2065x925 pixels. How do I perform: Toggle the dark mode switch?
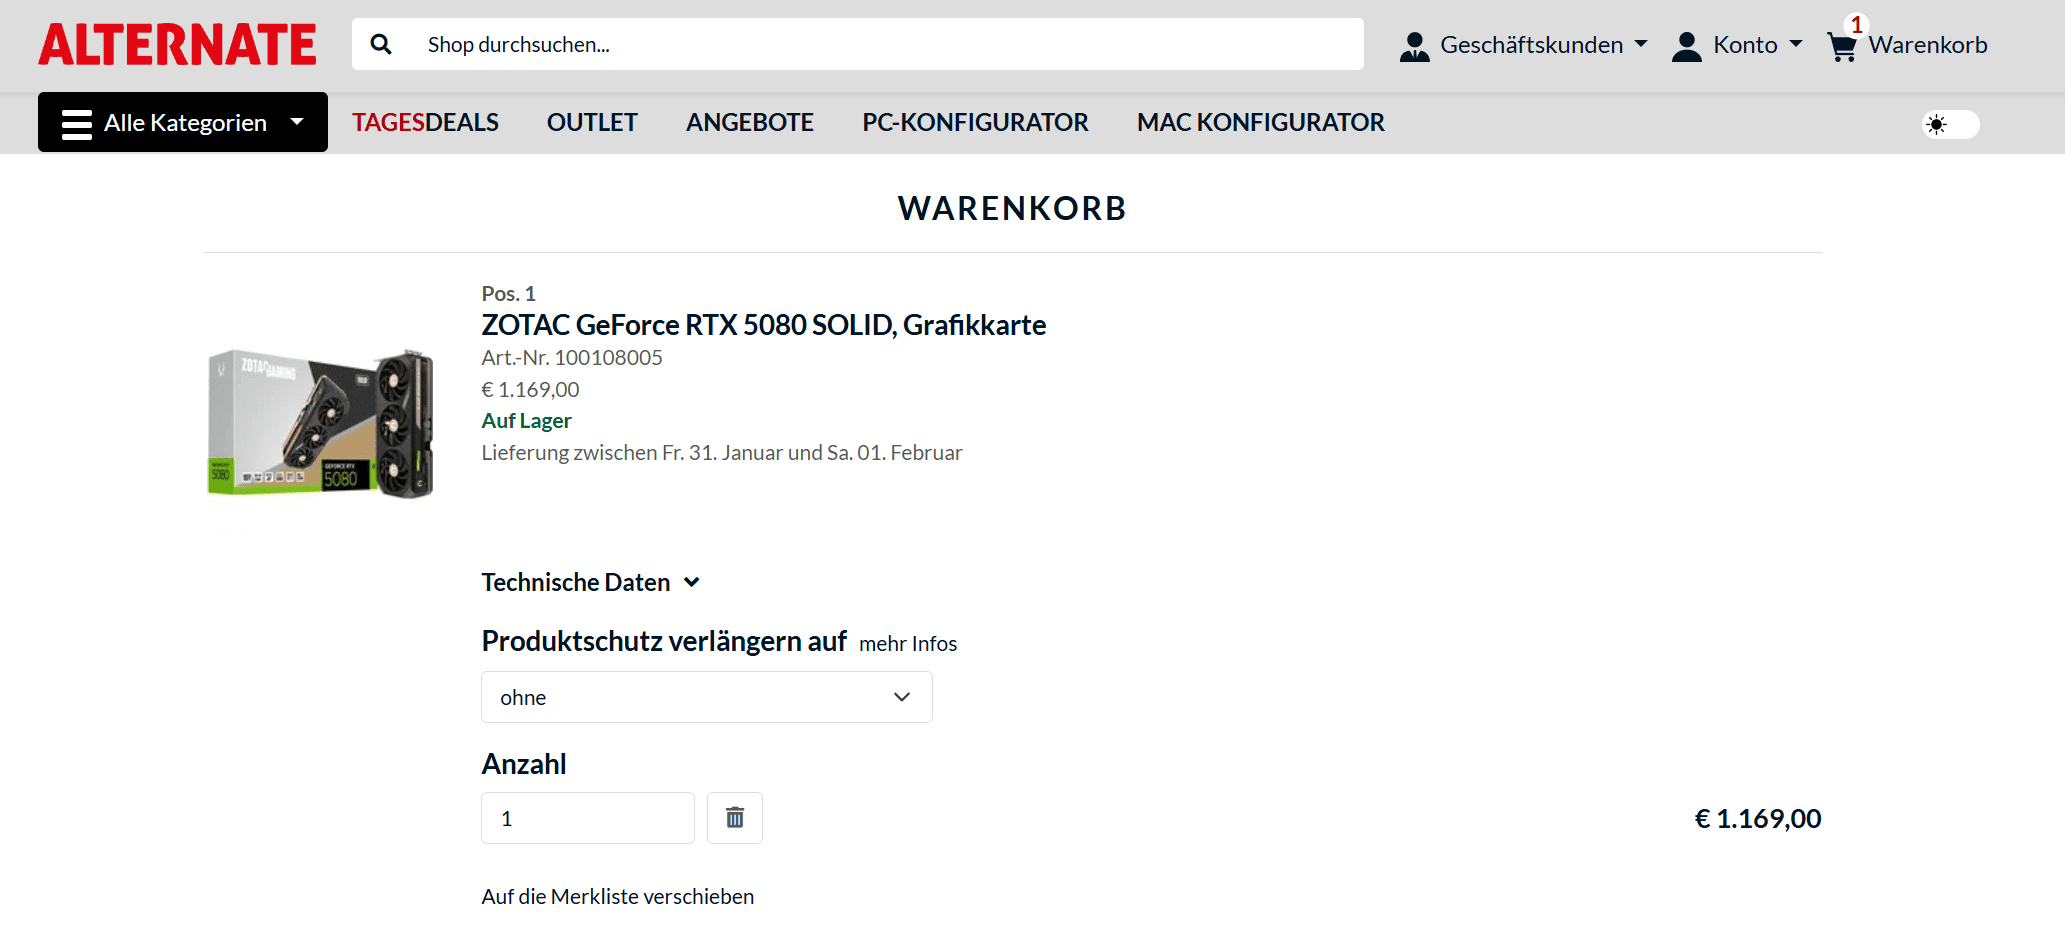click(x=1950, y=124)
